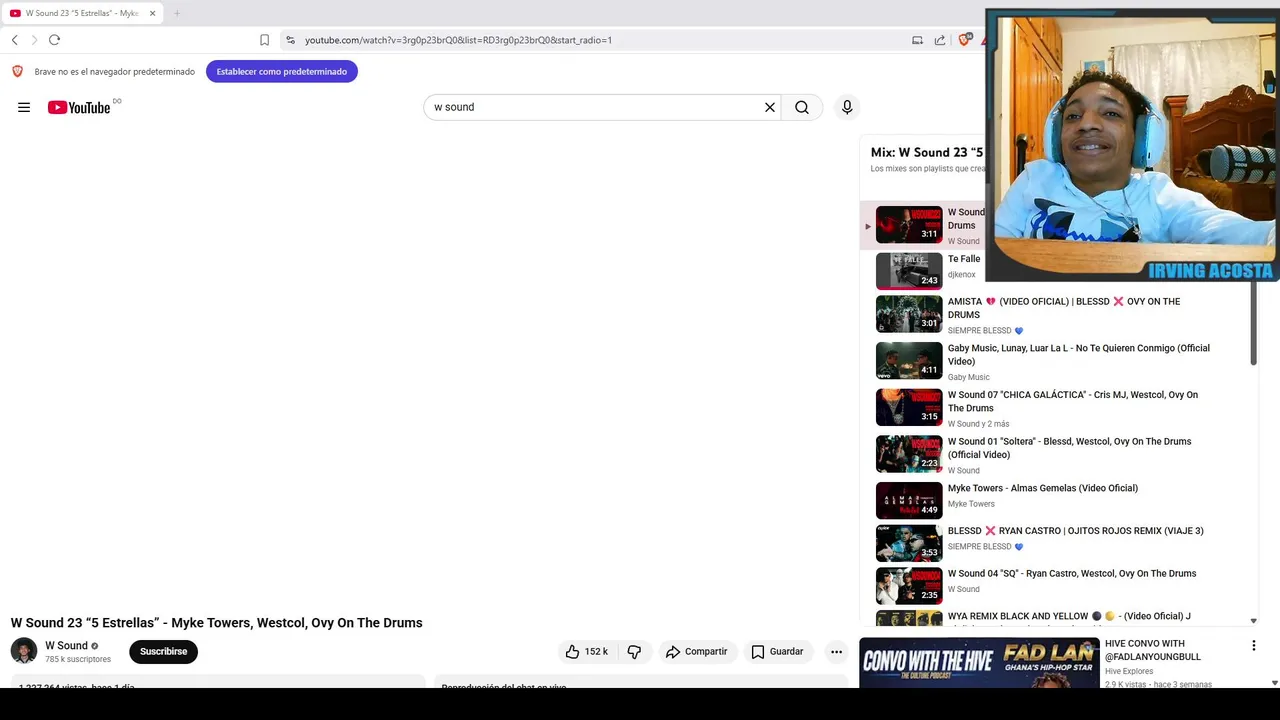Open W Sound channel avatar
Screen dimensions: 1280x720
point(24,651)
